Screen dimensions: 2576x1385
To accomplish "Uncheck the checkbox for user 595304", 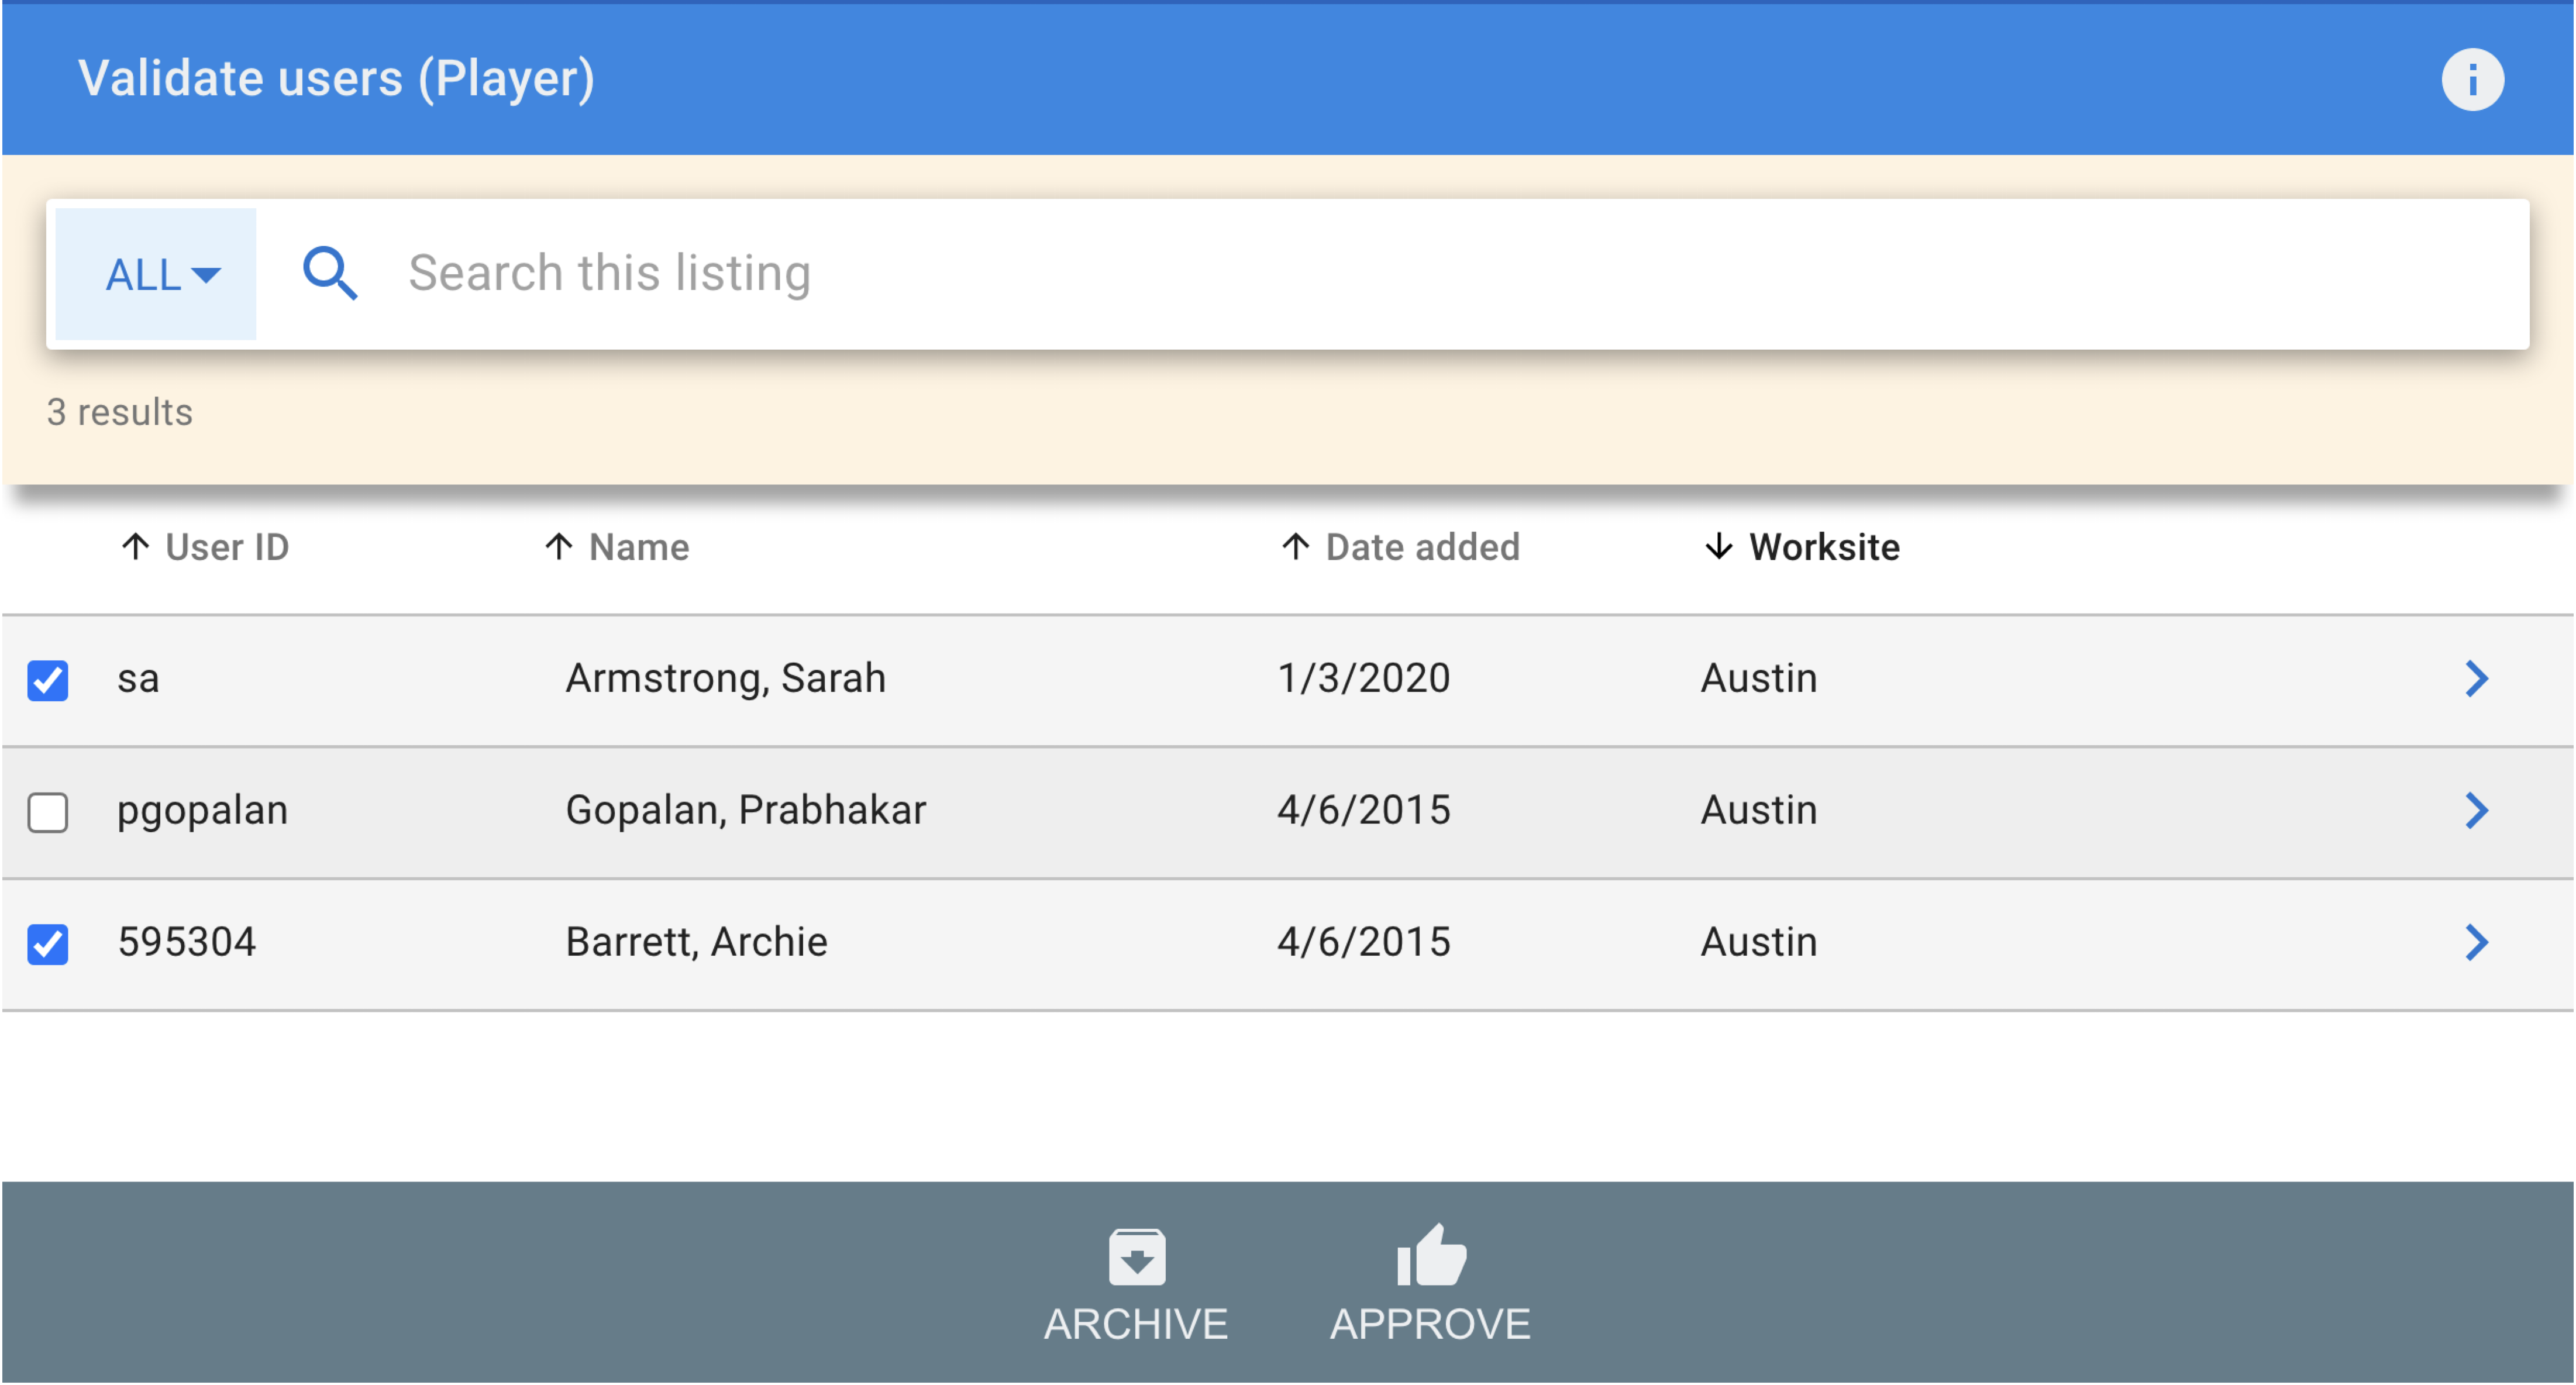I will (48, 944).
